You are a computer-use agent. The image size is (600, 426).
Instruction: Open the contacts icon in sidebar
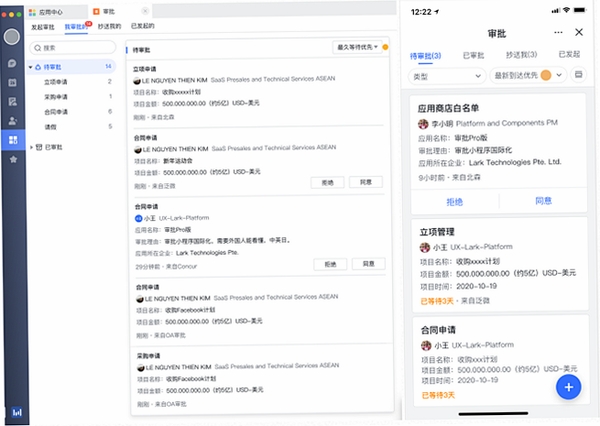(13, 121)
